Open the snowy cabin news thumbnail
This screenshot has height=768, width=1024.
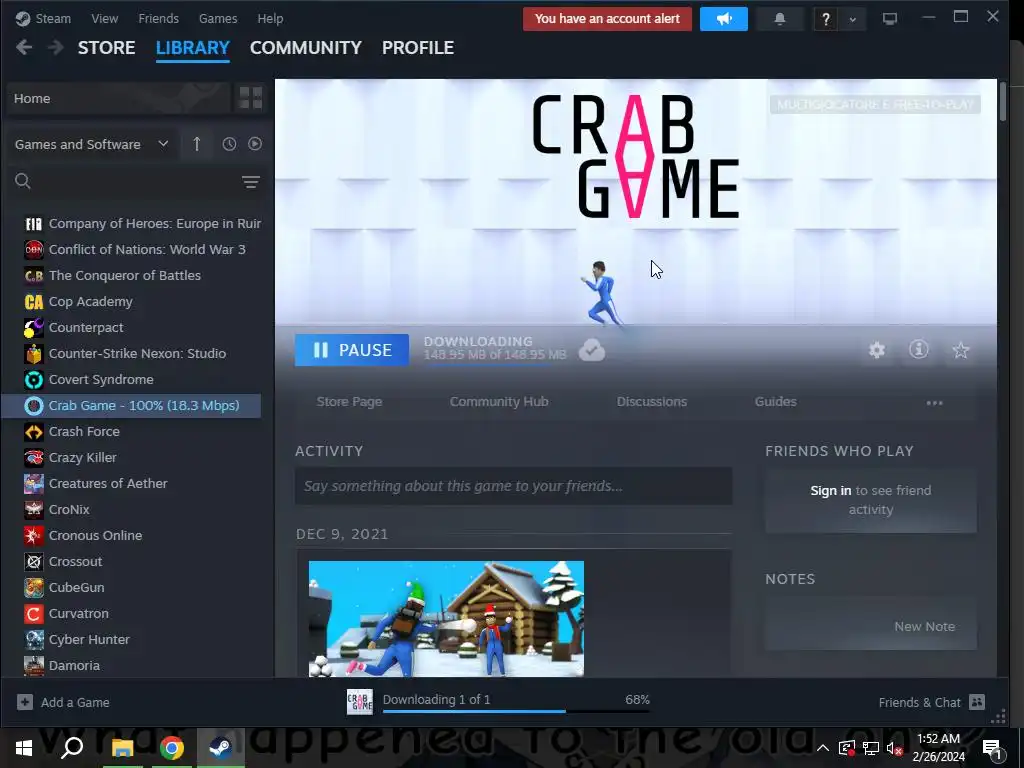pyautogui.click(x=446, y=618)
